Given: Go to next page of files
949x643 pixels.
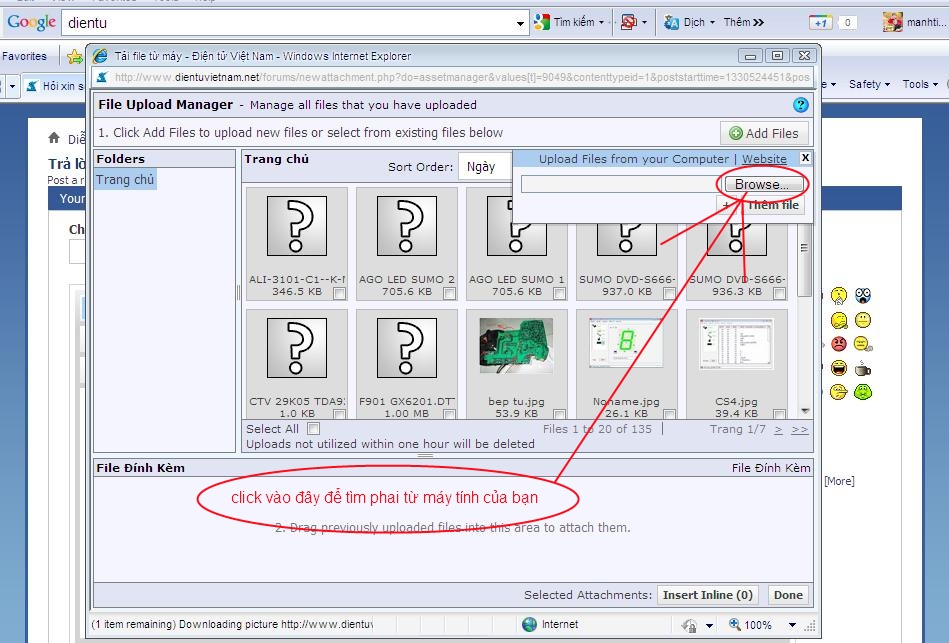Looking at the screenshot, I should pyautogui.click(x=778, y=429).
